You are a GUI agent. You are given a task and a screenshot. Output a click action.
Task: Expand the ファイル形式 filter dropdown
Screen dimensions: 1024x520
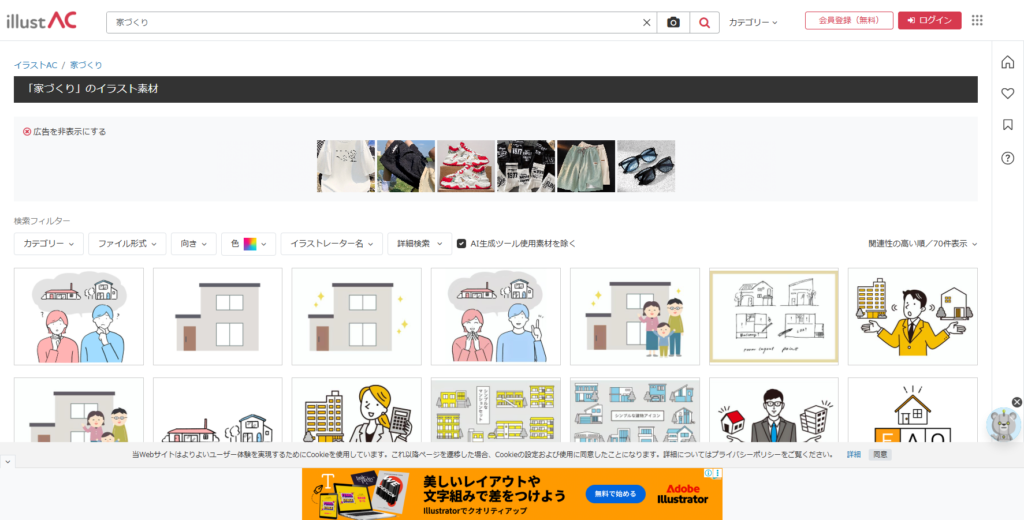pyautogui.click(x=127, y=243)
